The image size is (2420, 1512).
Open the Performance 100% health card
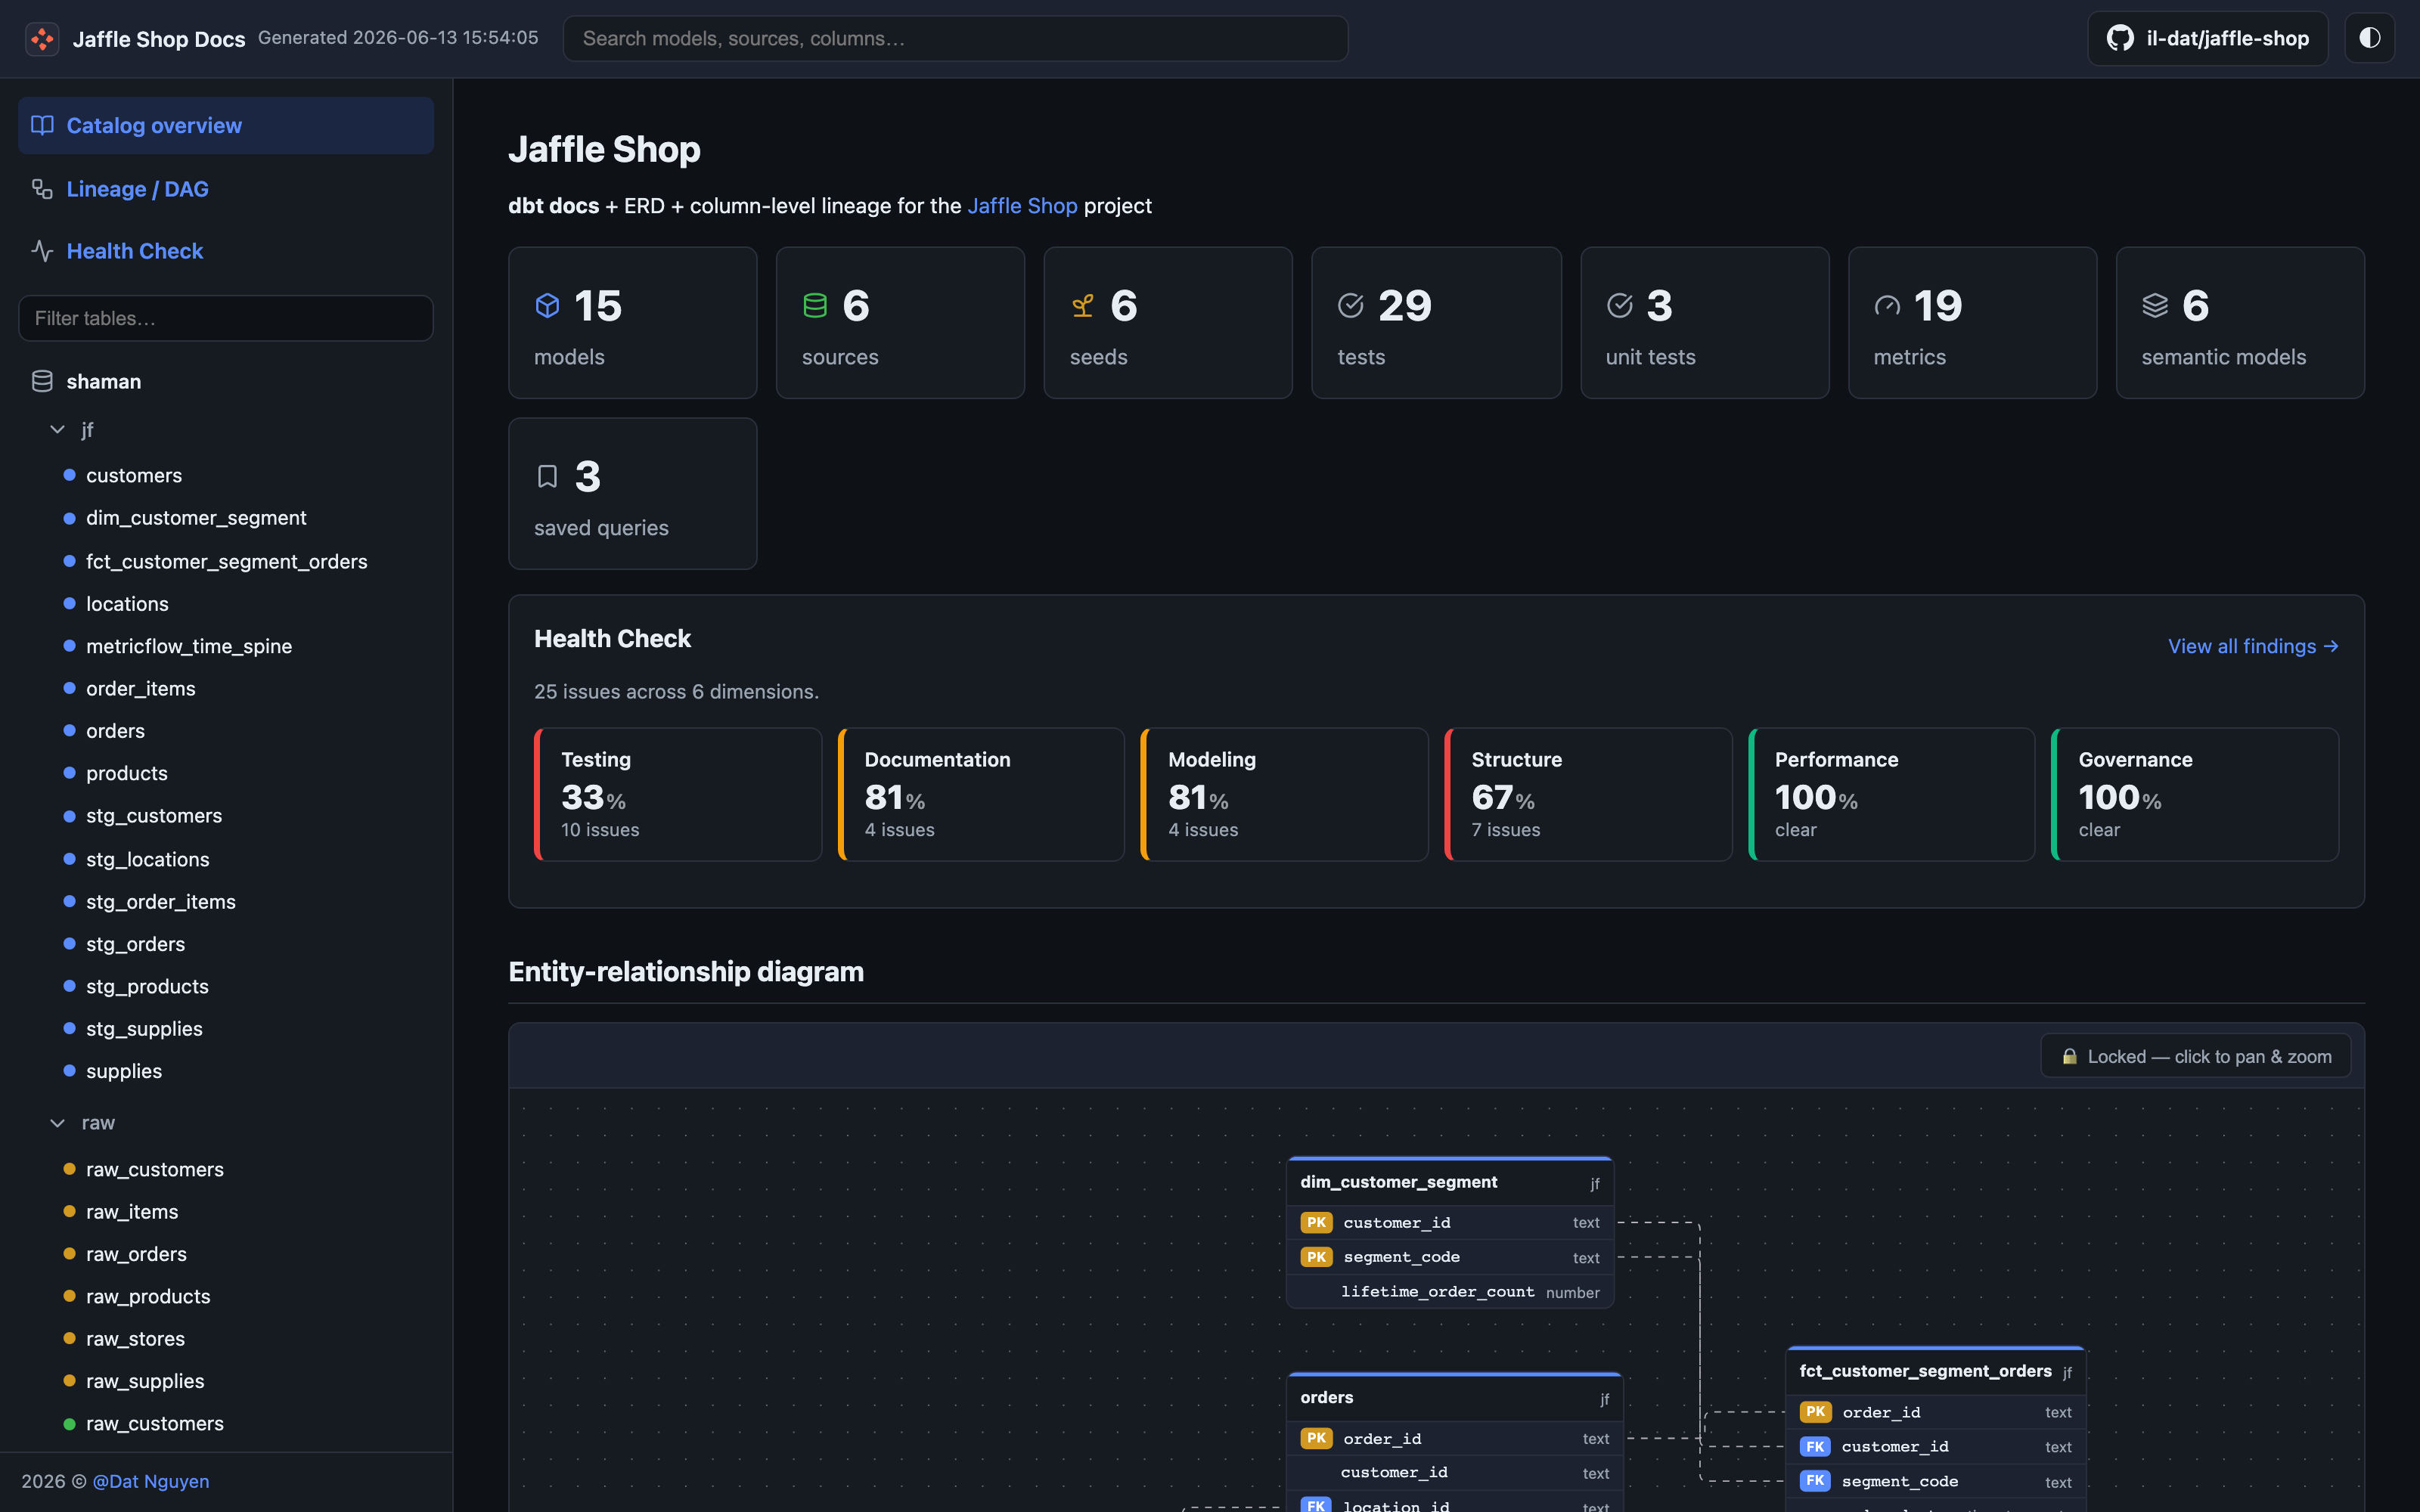tap(1892, 794)
